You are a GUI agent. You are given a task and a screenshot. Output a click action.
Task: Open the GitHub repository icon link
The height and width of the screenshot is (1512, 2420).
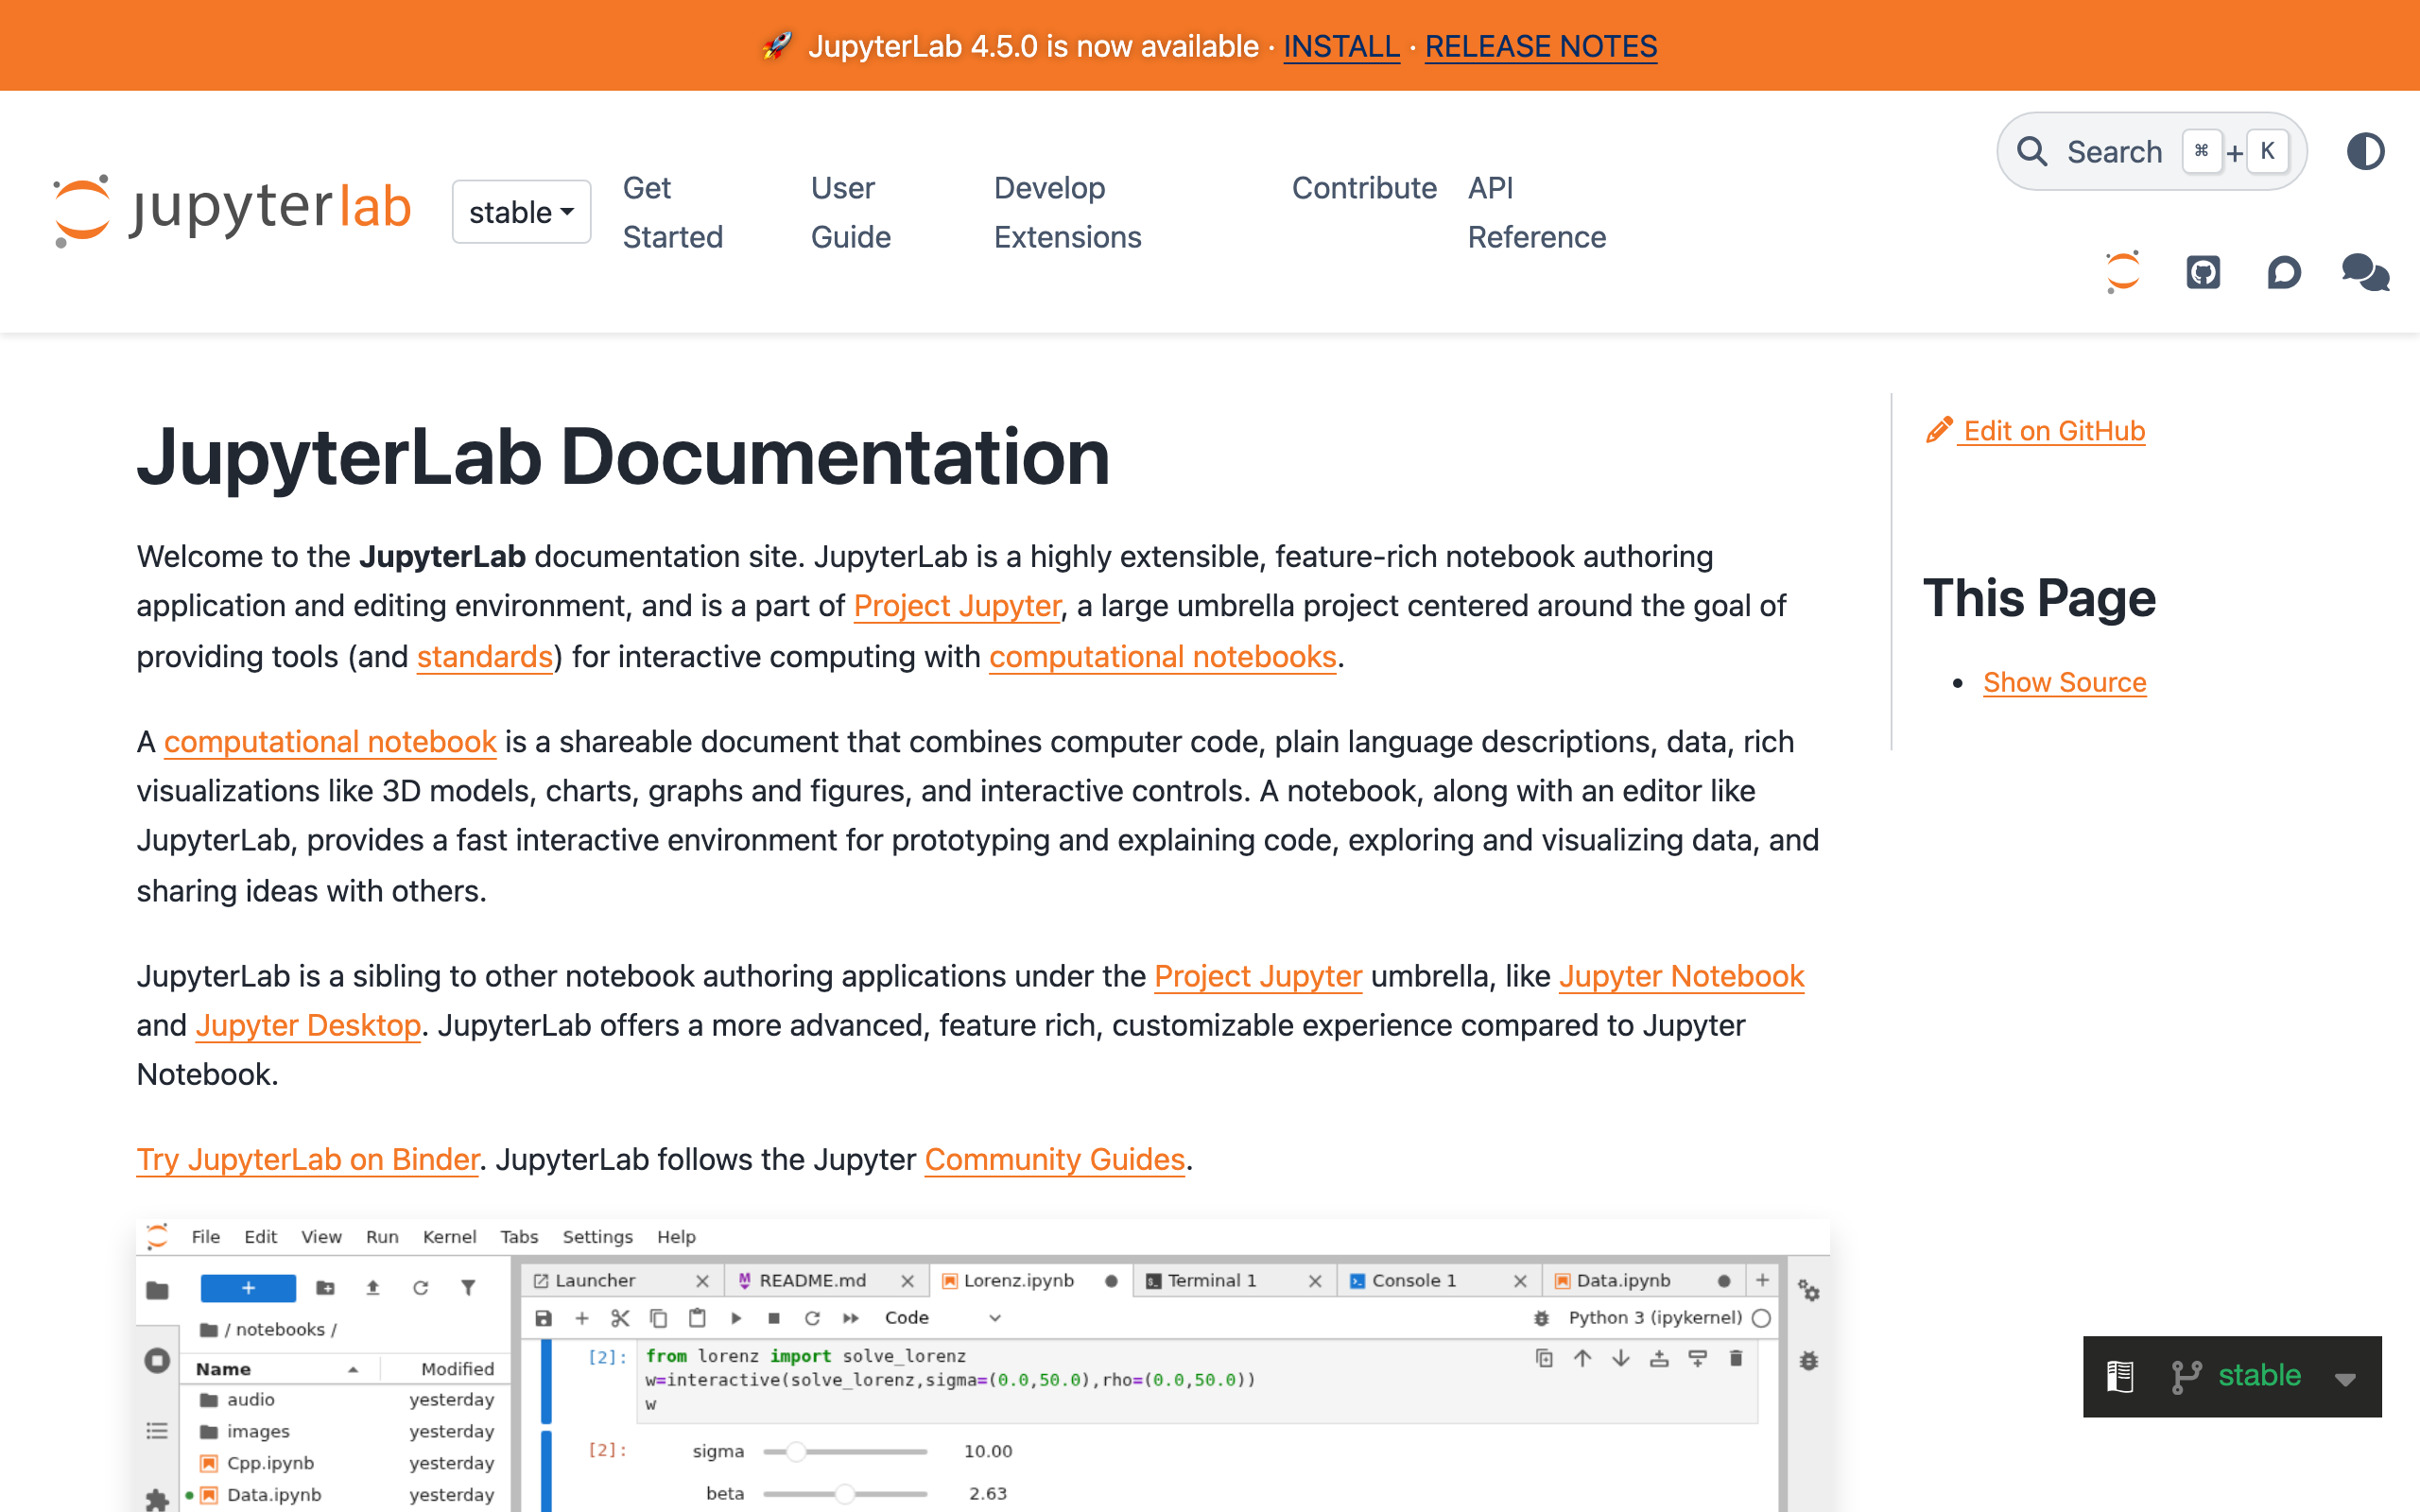coord(2203,272)
